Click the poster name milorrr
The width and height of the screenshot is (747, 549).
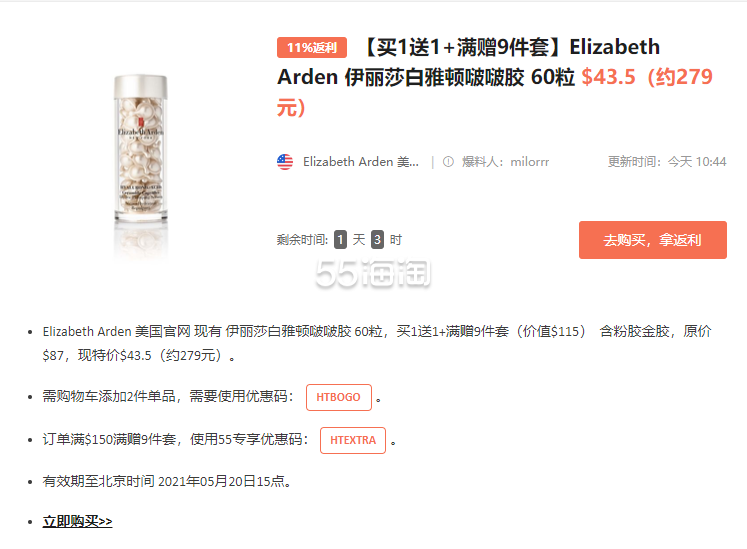pyautogui.click(x=530, y=162)
